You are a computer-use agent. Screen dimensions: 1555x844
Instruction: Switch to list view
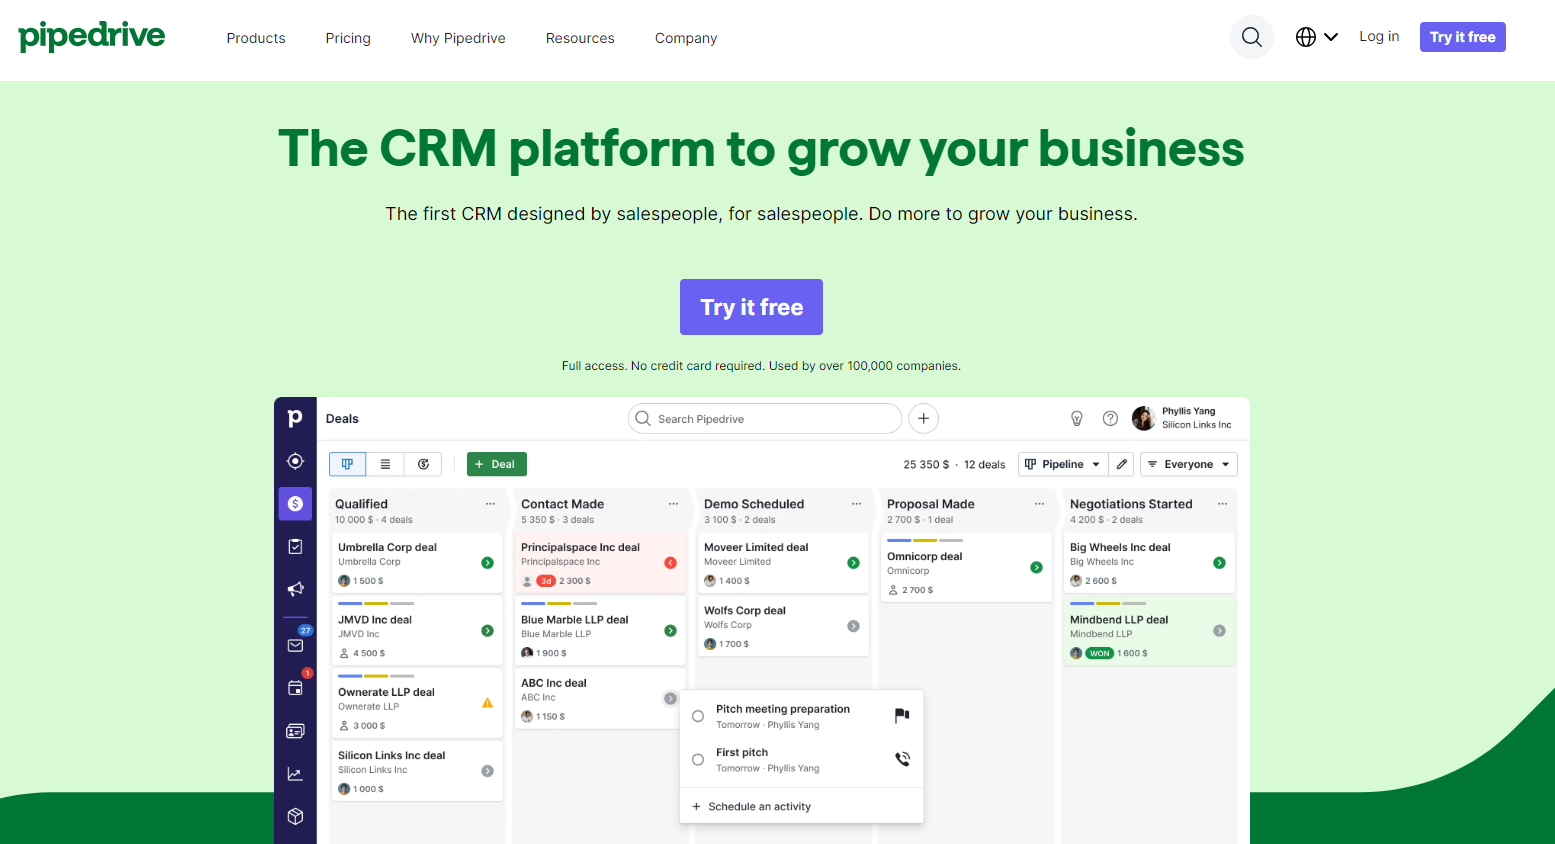(385, 464)
